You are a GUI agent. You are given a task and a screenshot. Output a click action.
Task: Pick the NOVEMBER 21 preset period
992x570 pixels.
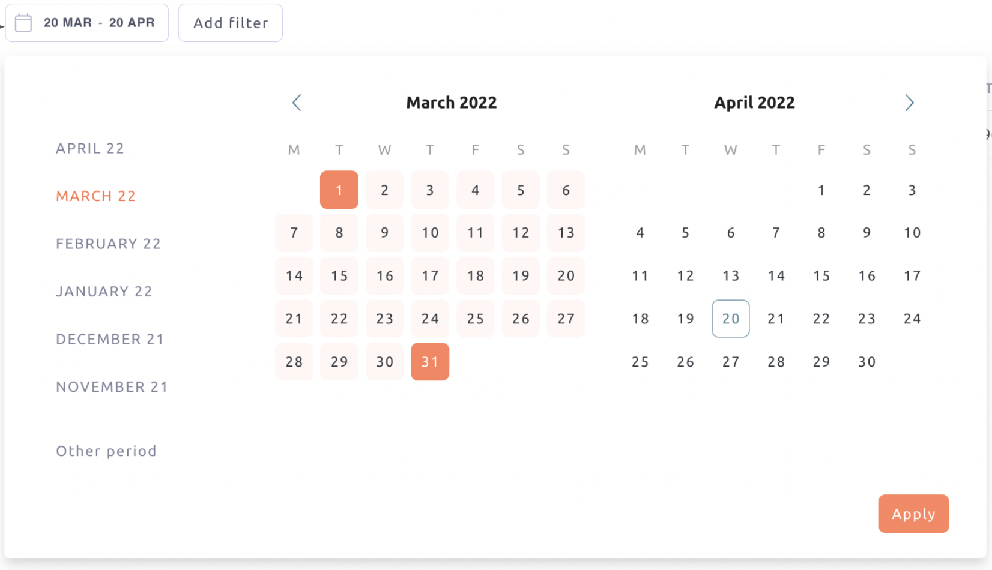tap(111, 387)
